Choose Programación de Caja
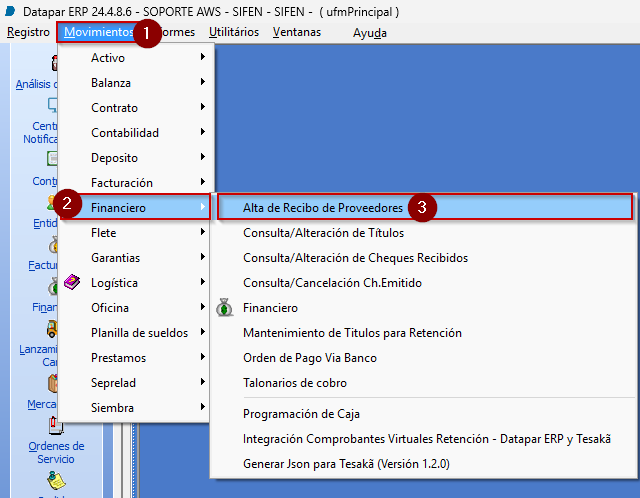 424,414
